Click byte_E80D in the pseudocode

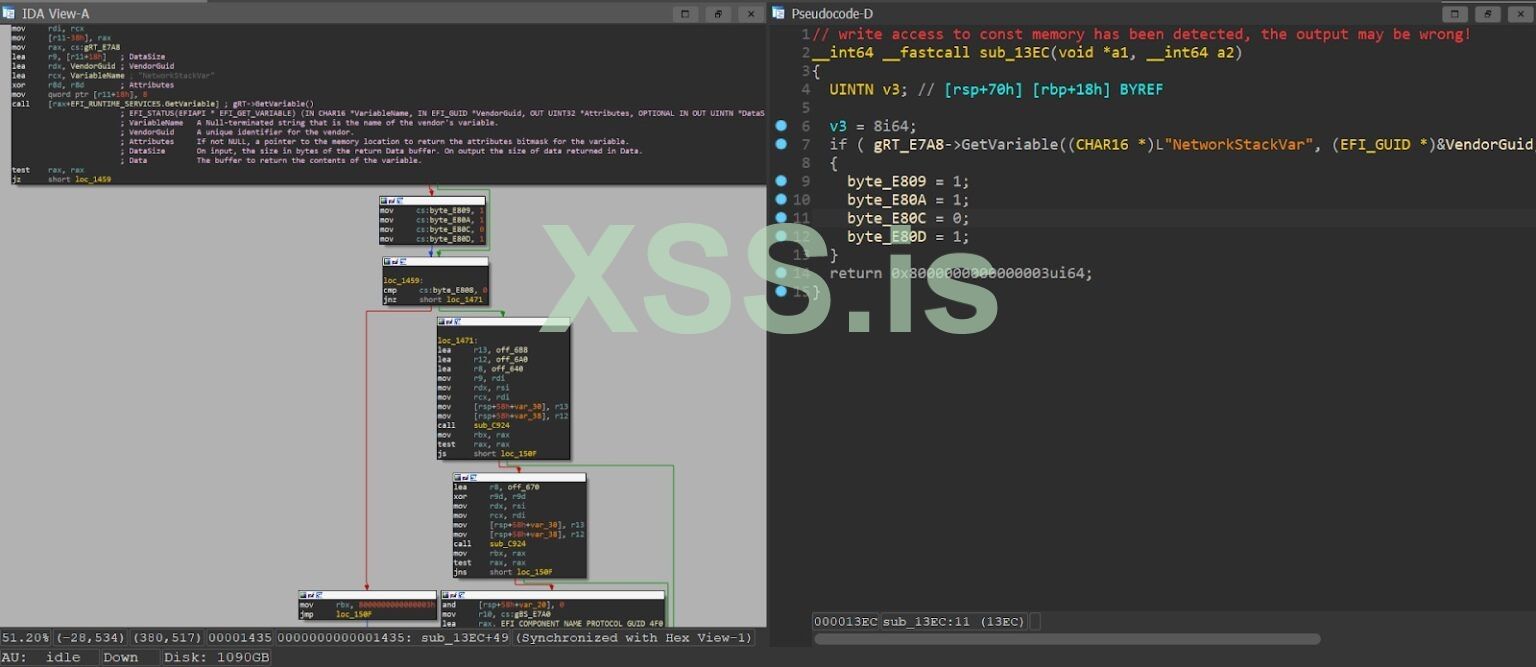pos(888,237)
